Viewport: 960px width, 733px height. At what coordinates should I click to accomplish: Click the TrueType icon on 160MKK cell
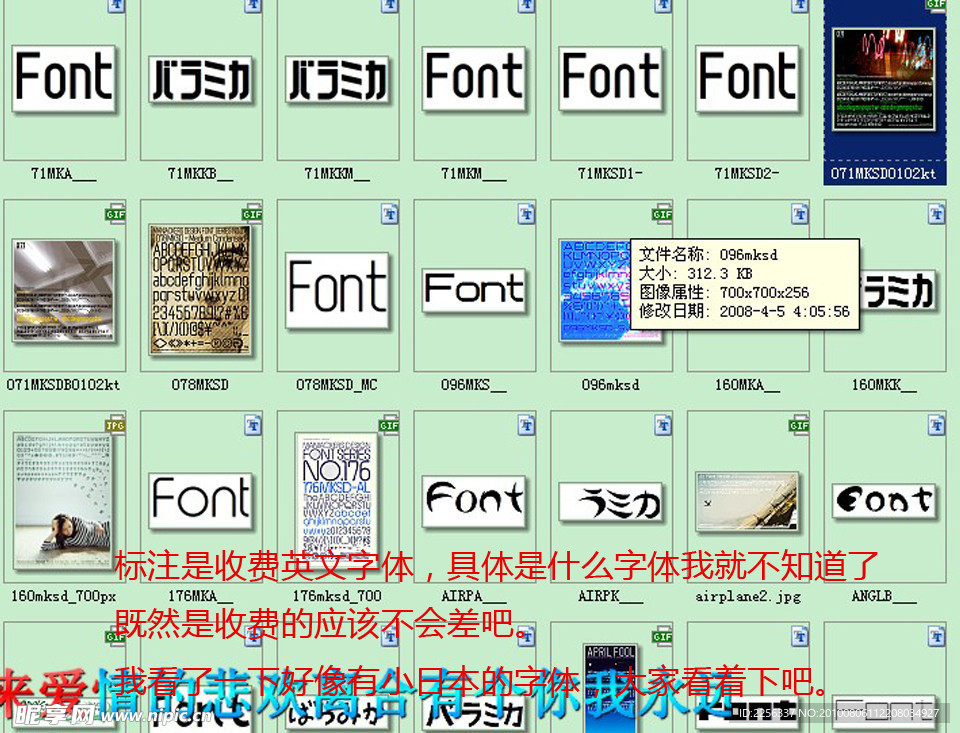click(937, 213)
